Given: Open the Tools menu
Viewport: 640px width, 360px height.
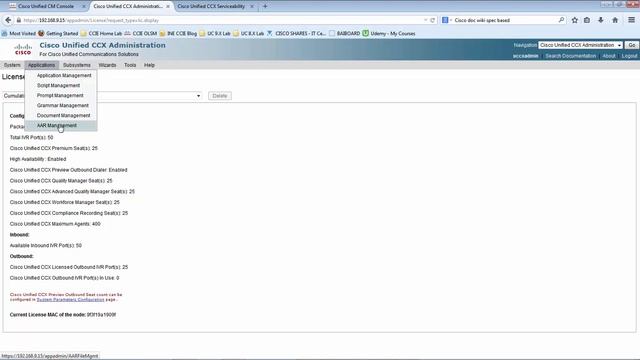Looking at the screenshot, I should (x=130, y=65).
